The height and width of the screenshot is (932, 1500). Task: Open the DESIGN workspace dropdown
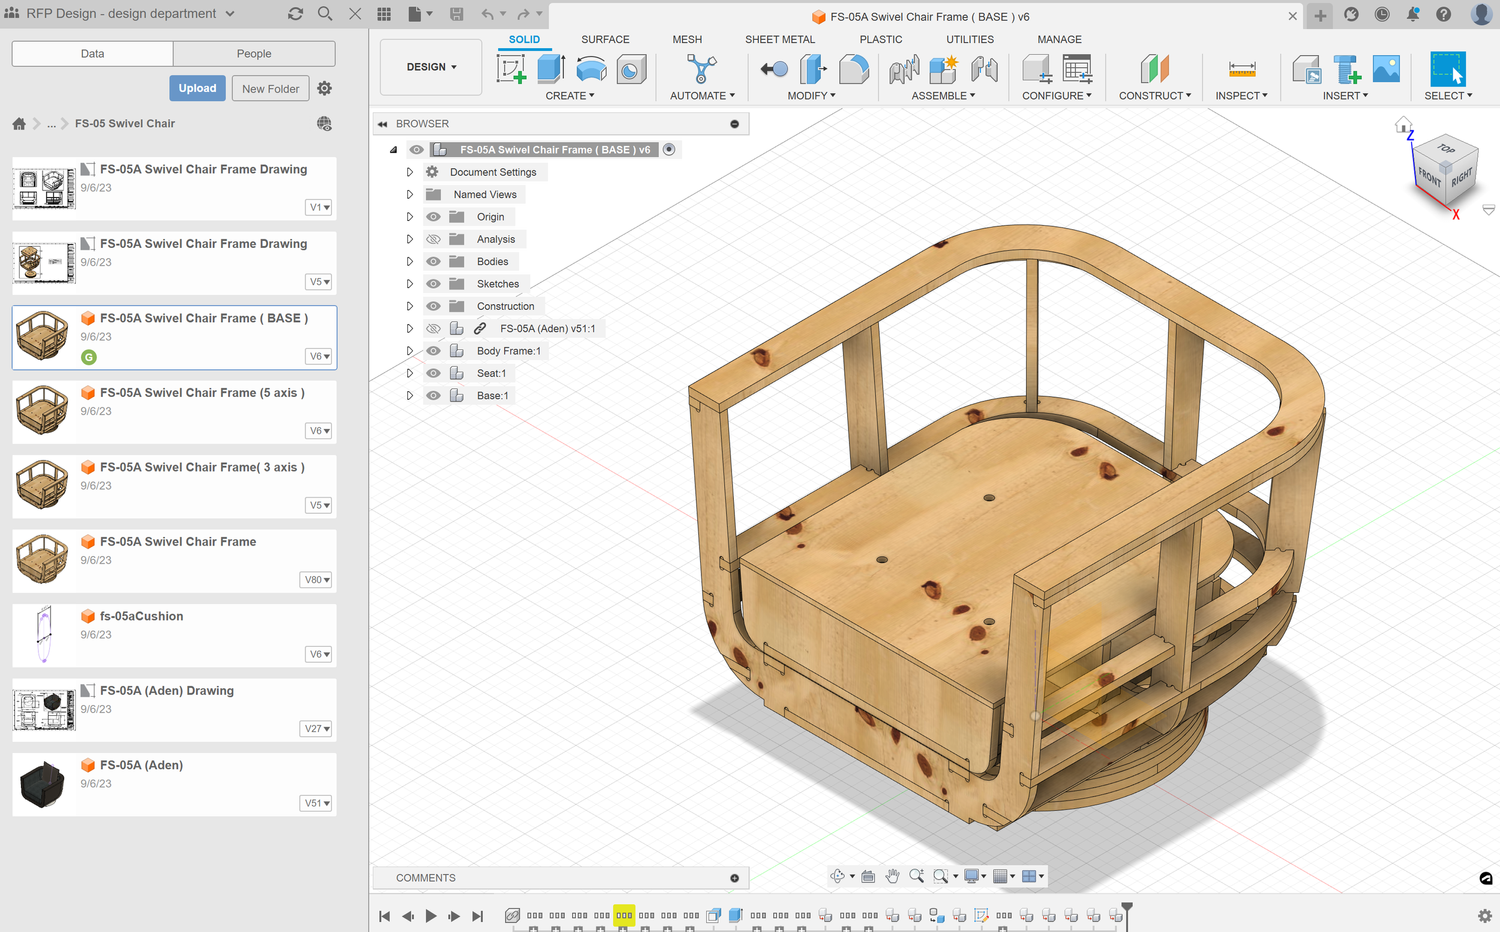[x=431, y=67]
